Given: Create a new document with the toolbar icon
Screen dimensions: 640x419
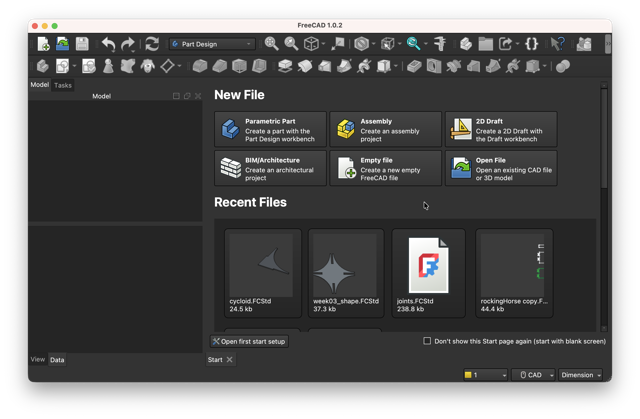Looking at the screenshot, I should pos(43,44).
